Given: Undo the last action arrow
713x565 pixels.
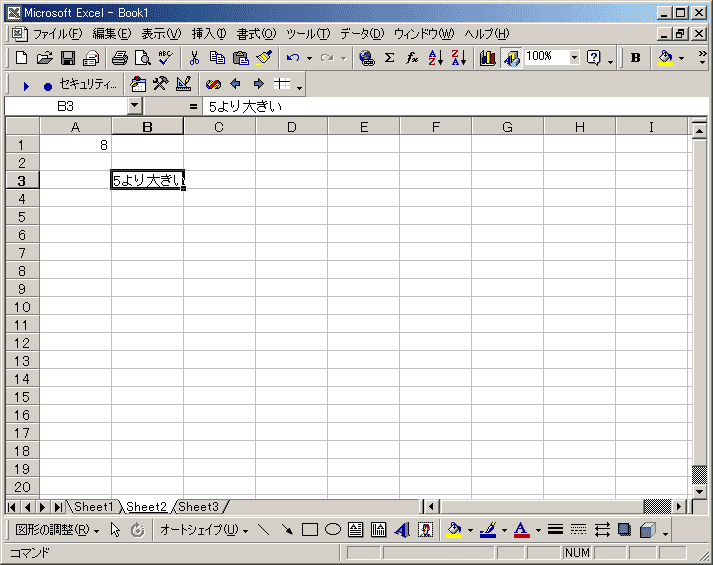Looking at the screenshot, I should tap(292, 58).
